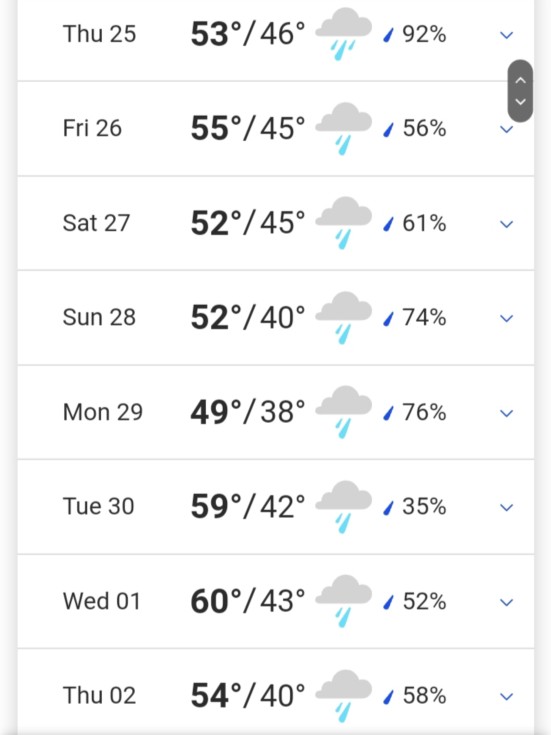Open the Sun 28 day label
This screenshot has width=551, height=735.
point(99,317)
